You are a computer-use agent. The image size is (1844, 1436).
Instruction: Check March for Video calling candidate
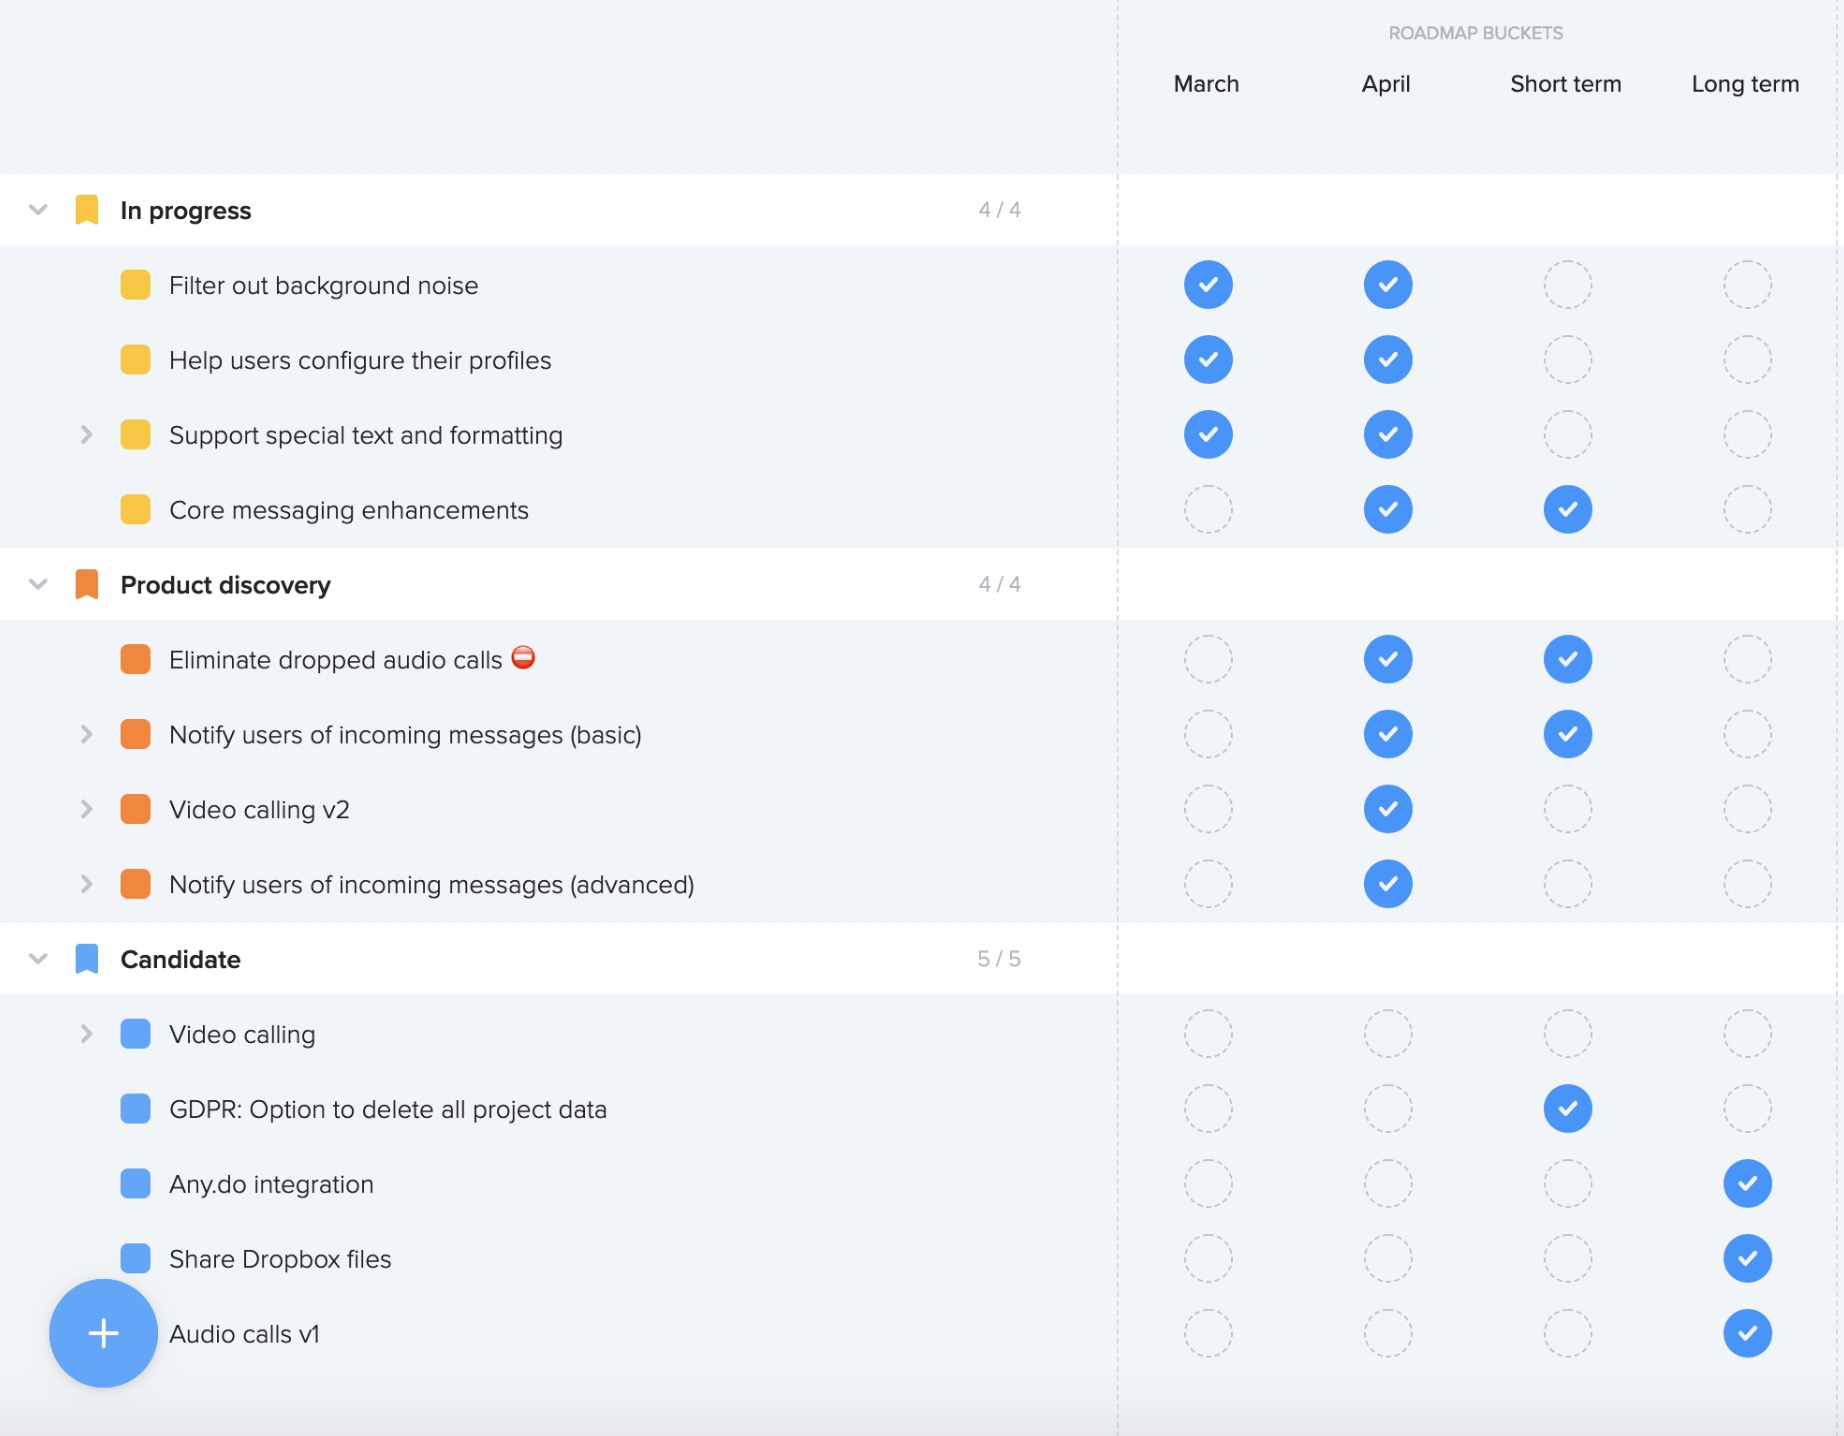(1208, 1034)
